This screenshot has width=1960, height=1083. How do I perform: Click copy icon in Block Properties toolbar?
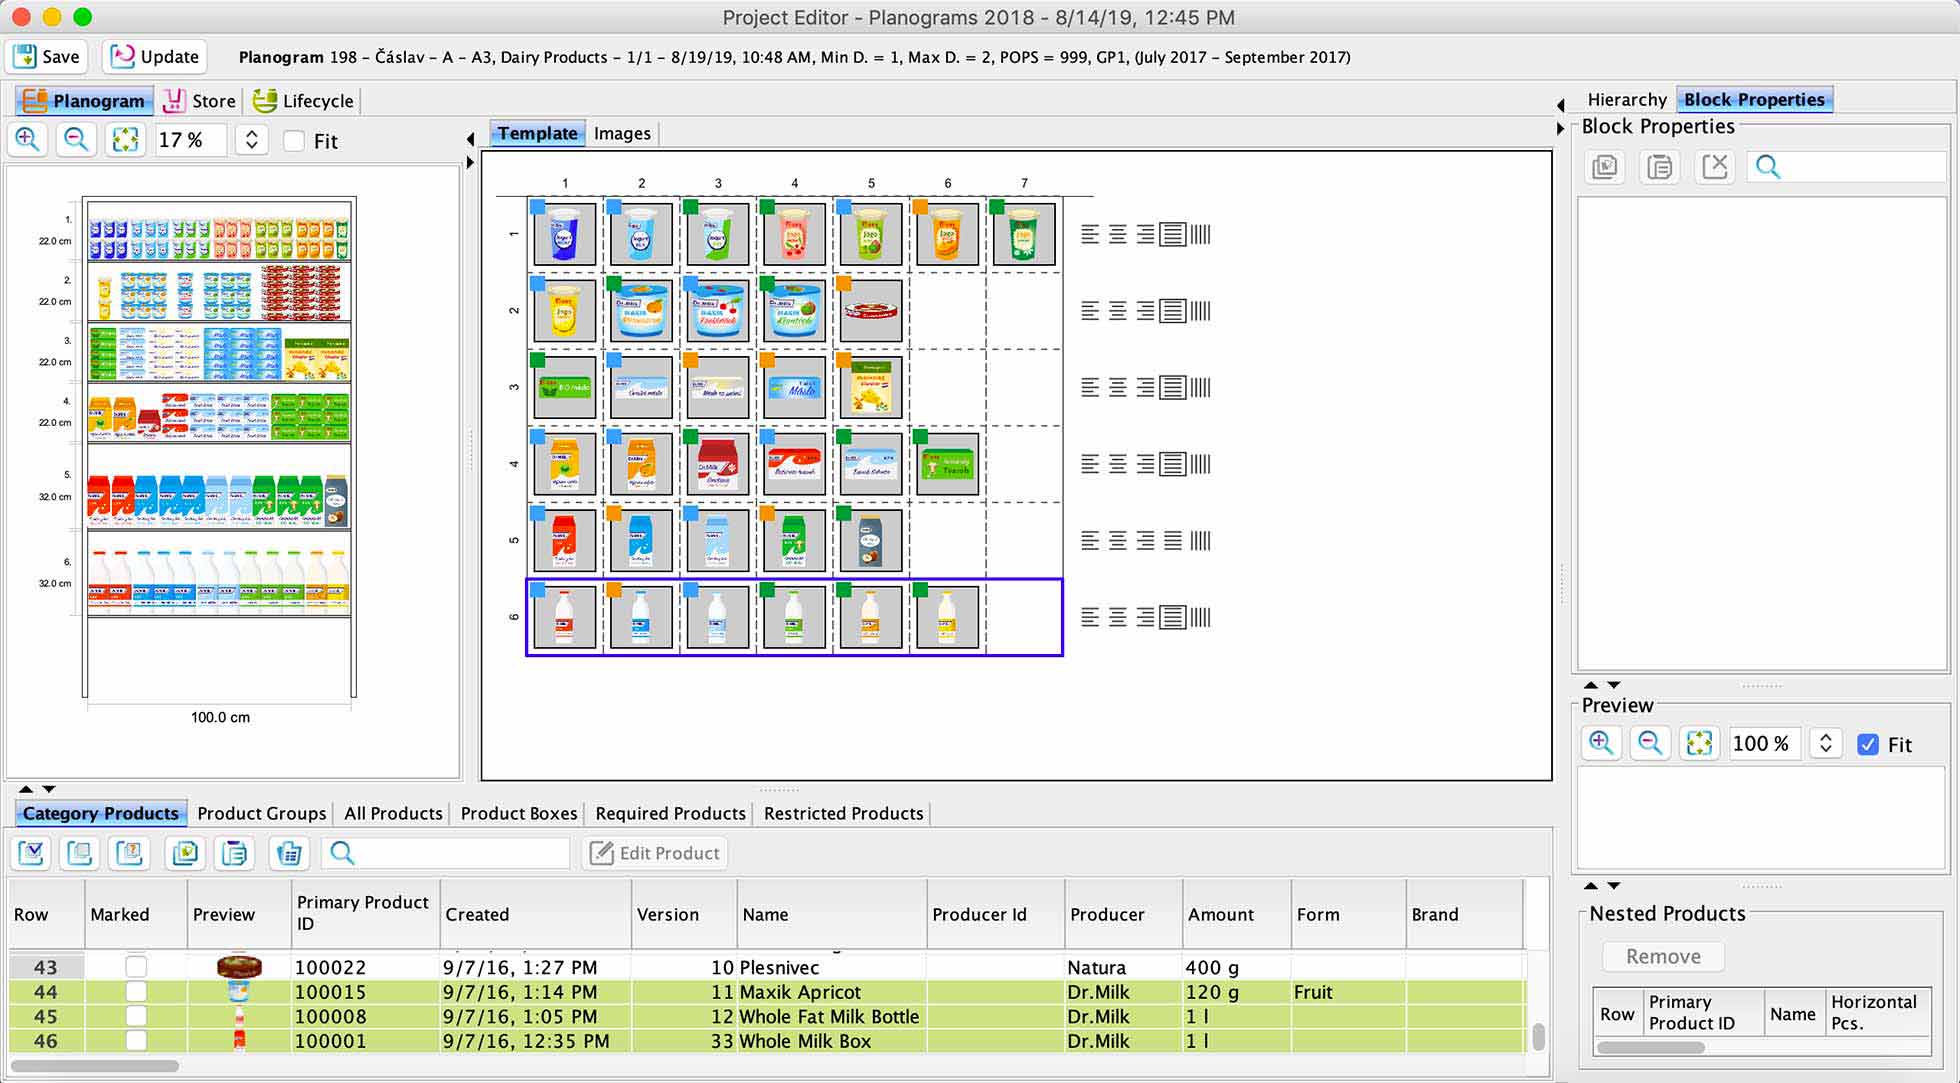tap(1605, 166)
